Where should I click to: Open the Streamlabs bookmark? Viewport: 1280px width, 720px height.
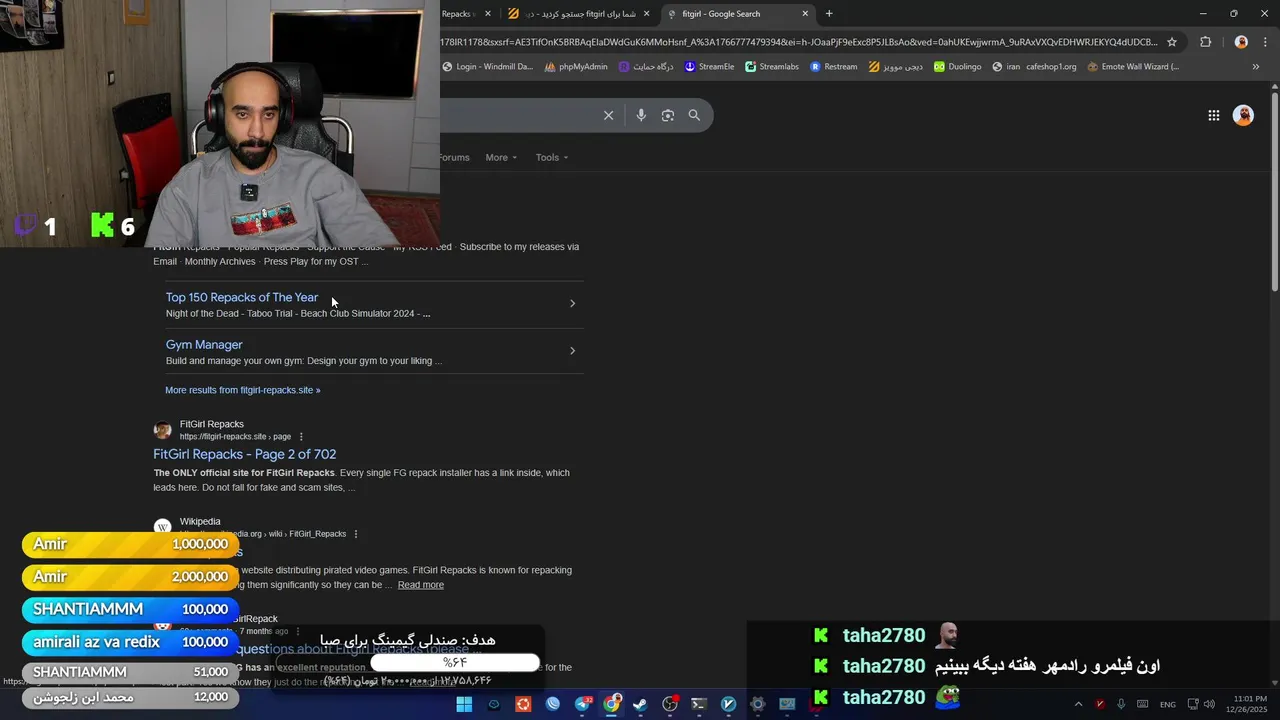click(771, 67)
